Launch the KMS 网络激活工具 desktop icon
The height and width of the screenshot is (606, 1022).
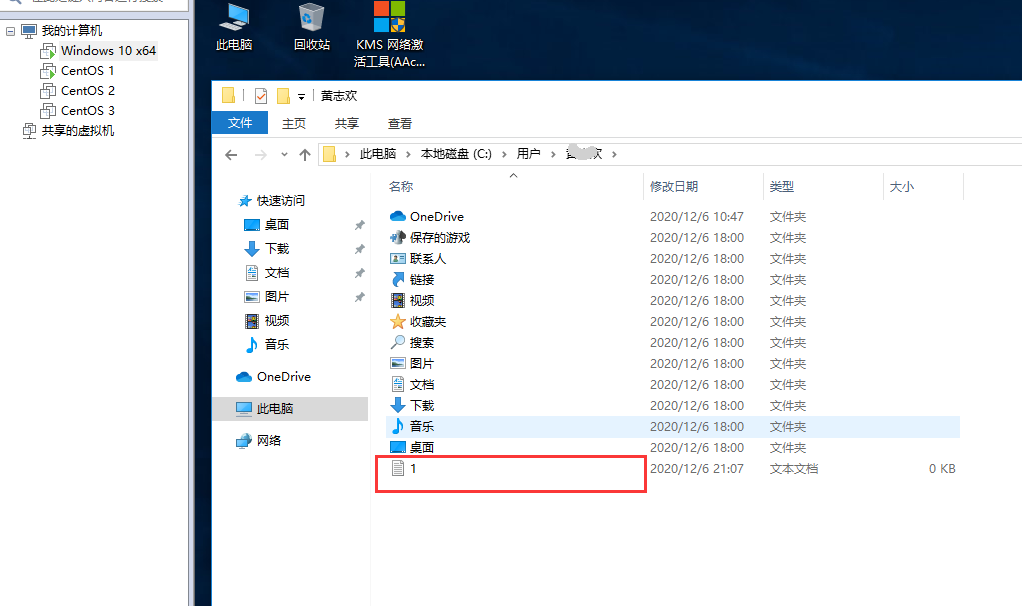point(389,35)
